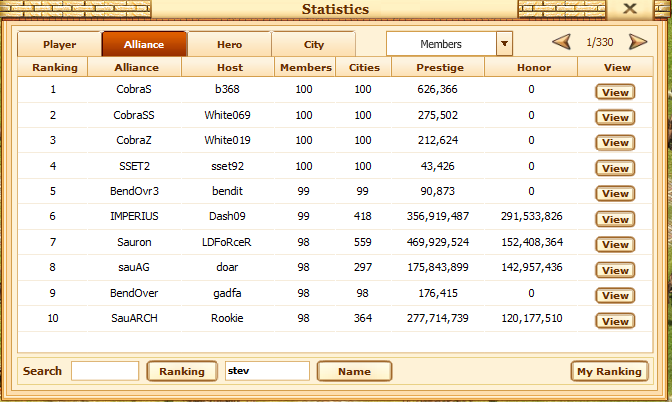The height and width of the screenshot is (402, 672).
Task: Go to previous page arrow
Action: click(x=562, y=42)
